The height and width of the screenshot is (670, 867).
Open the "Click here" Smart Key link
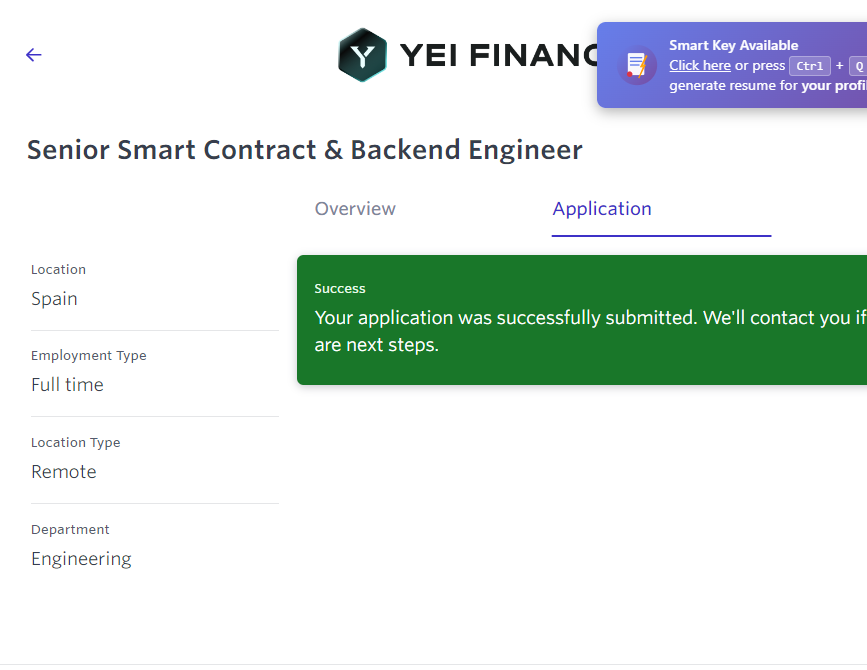coord(699,65)
